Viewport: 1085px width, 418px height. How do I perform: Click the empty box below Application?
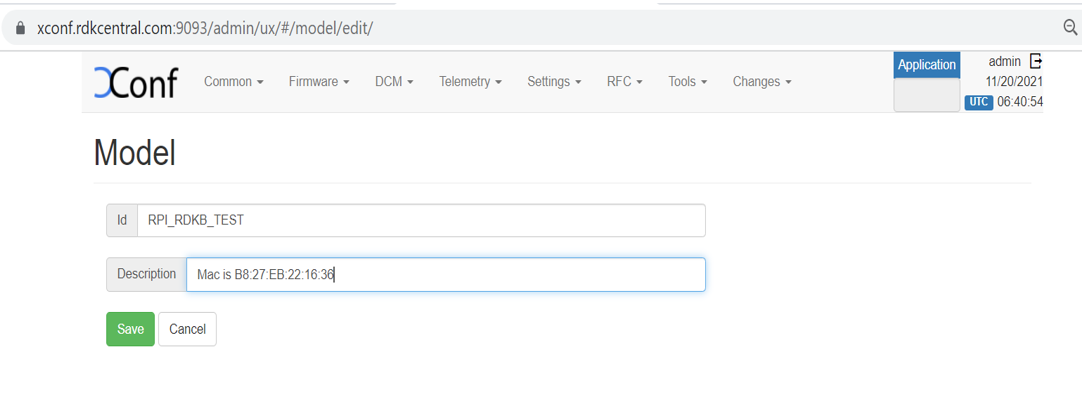tap(926, 96)
